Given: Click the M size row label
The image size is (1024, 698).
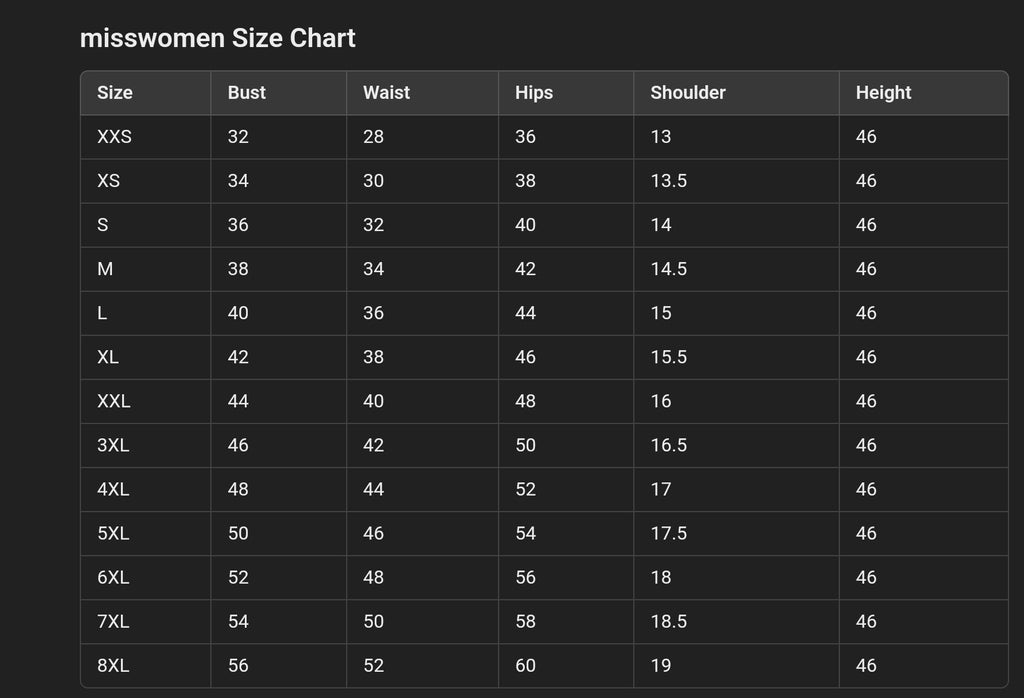Looking at the screenshot, I should point(105,269).
